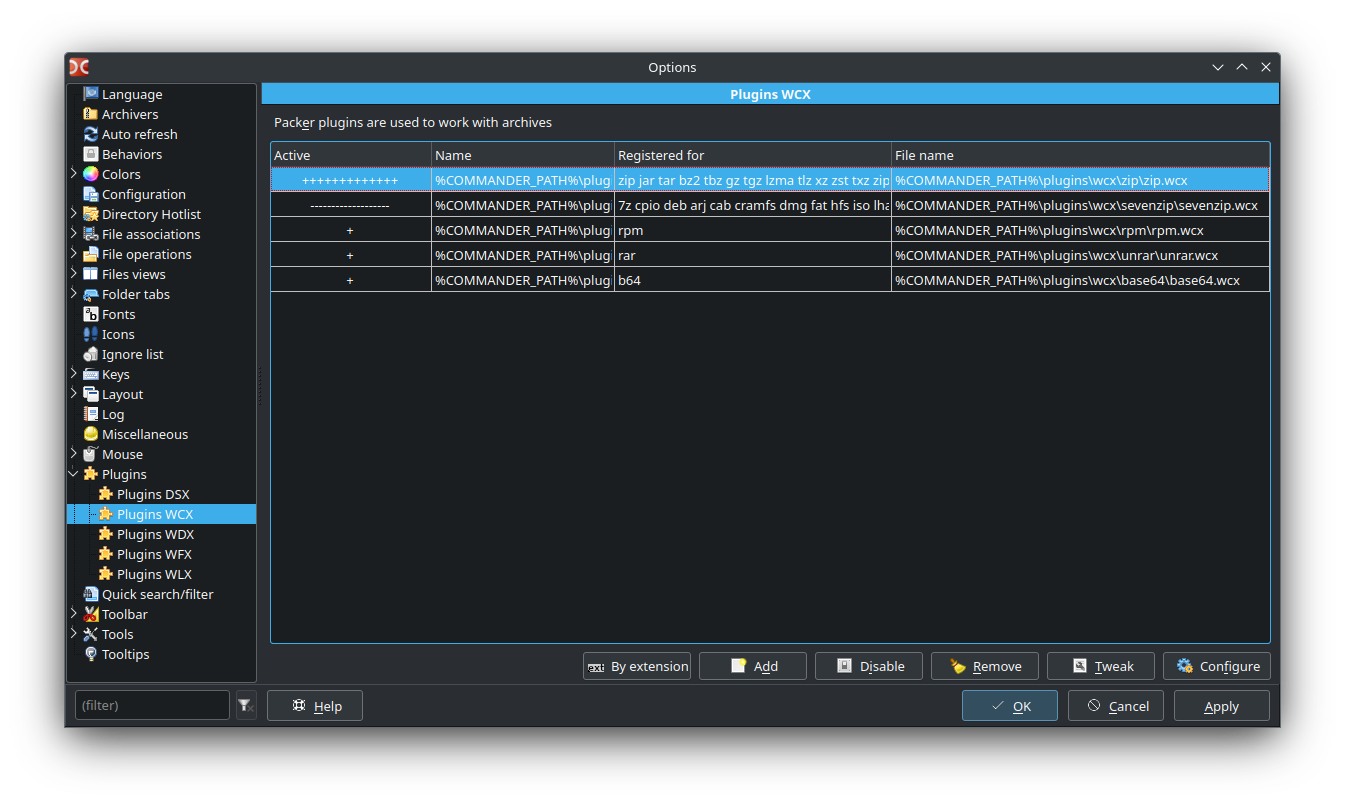The height and width of the screenshot is (804, 1345).
Task: Expand the Toolbar settings branch
Action: (x=73, y=614)
